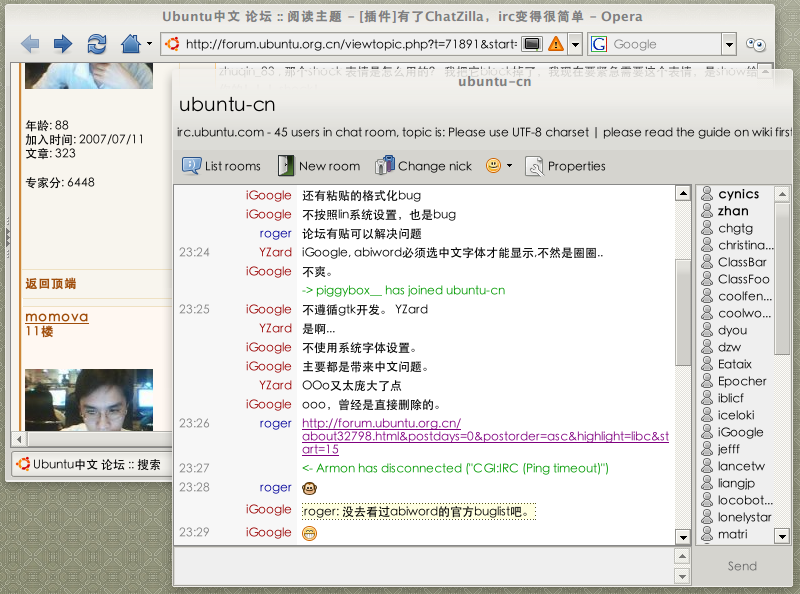Click the Google search engine icon
Screen dimensions: 800x594
(x=598, y=44)
